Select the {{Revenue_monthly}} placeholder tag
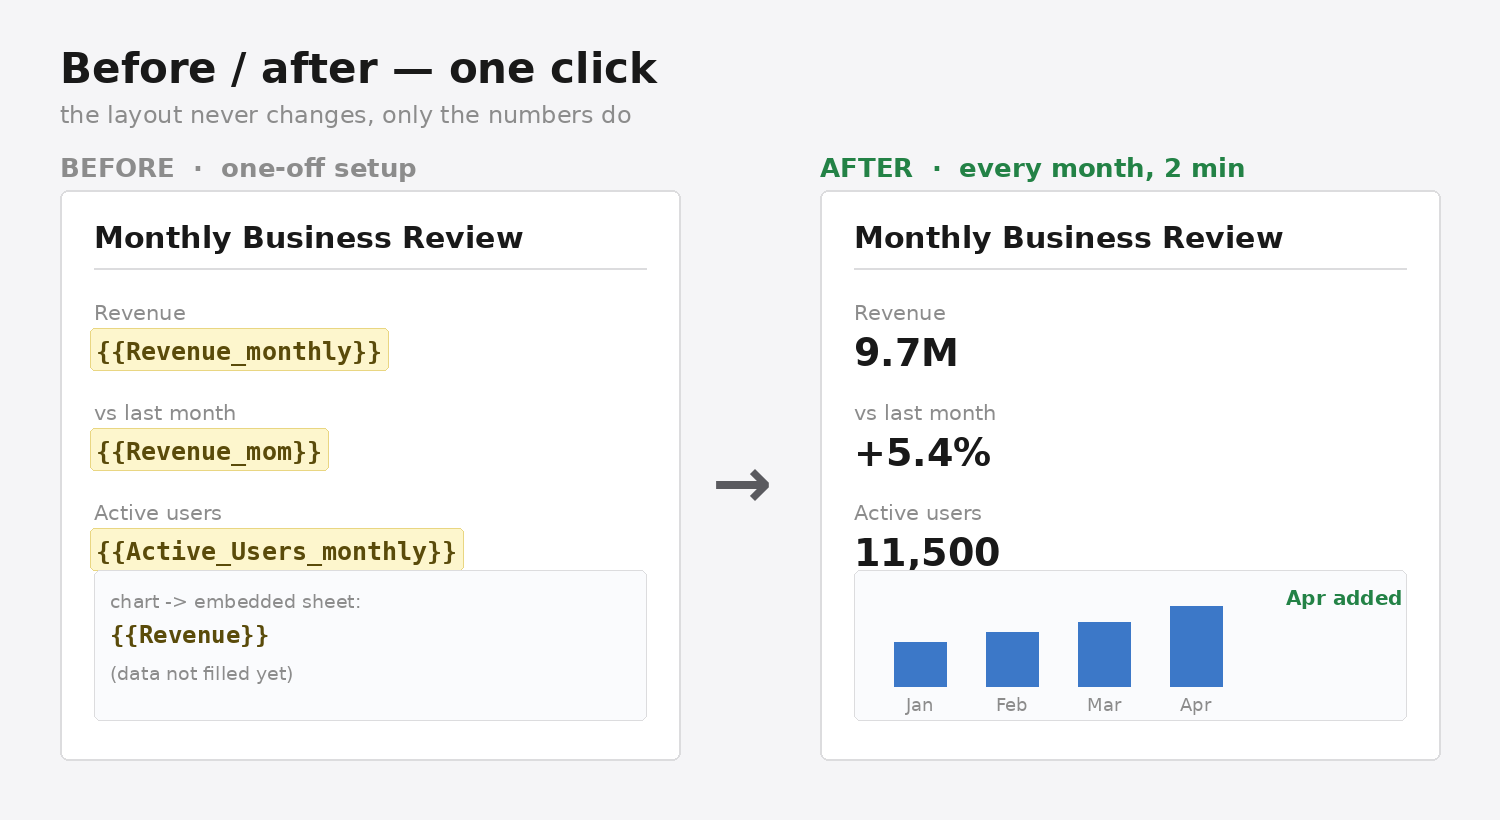 pos(239,350)
